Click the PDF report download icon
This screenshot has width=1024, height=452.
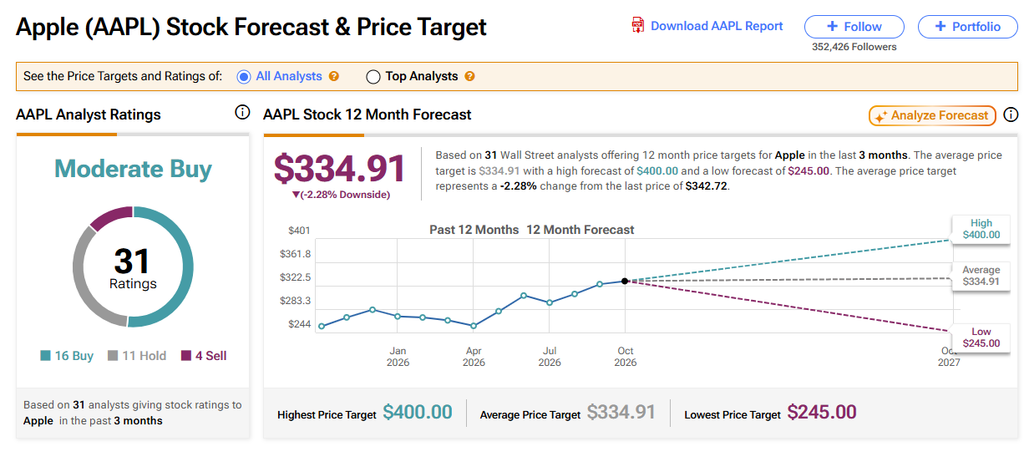point(637,26)
